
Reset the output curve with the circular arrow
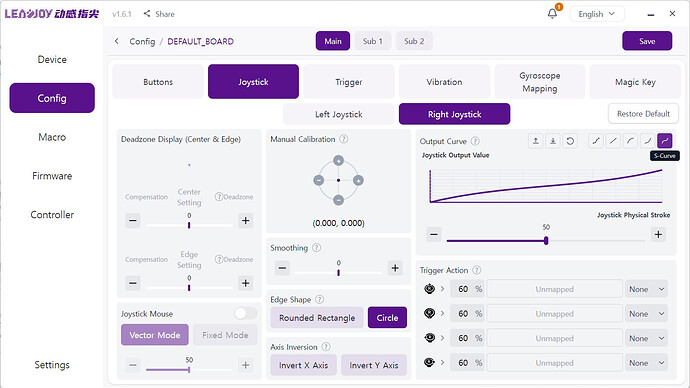click(570, 141)
